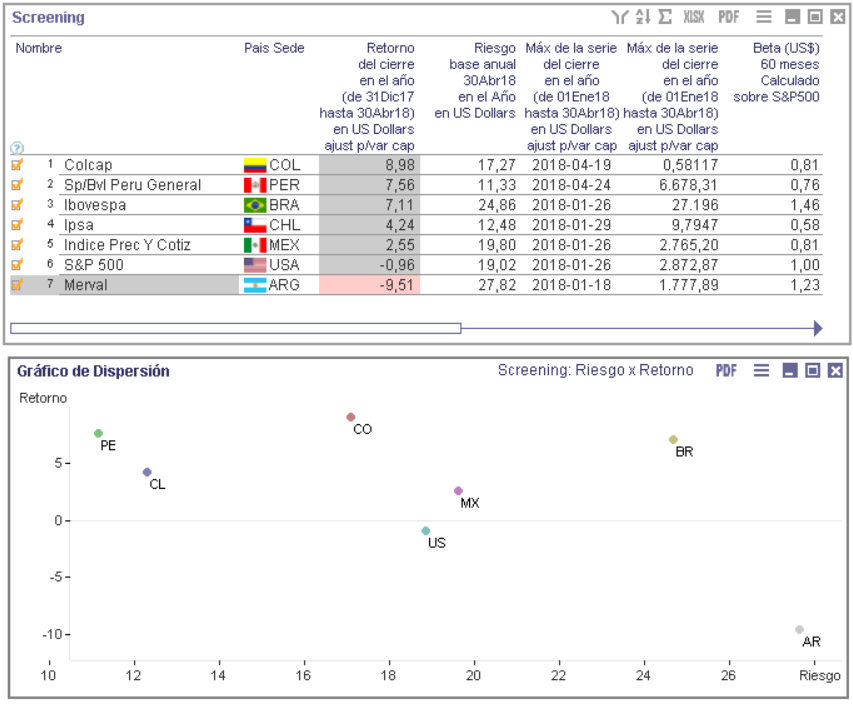This screenshot has height=704, width=853.
Task: Click the table's horizontal scrollbar thumb
Action: tap(235, 328)
